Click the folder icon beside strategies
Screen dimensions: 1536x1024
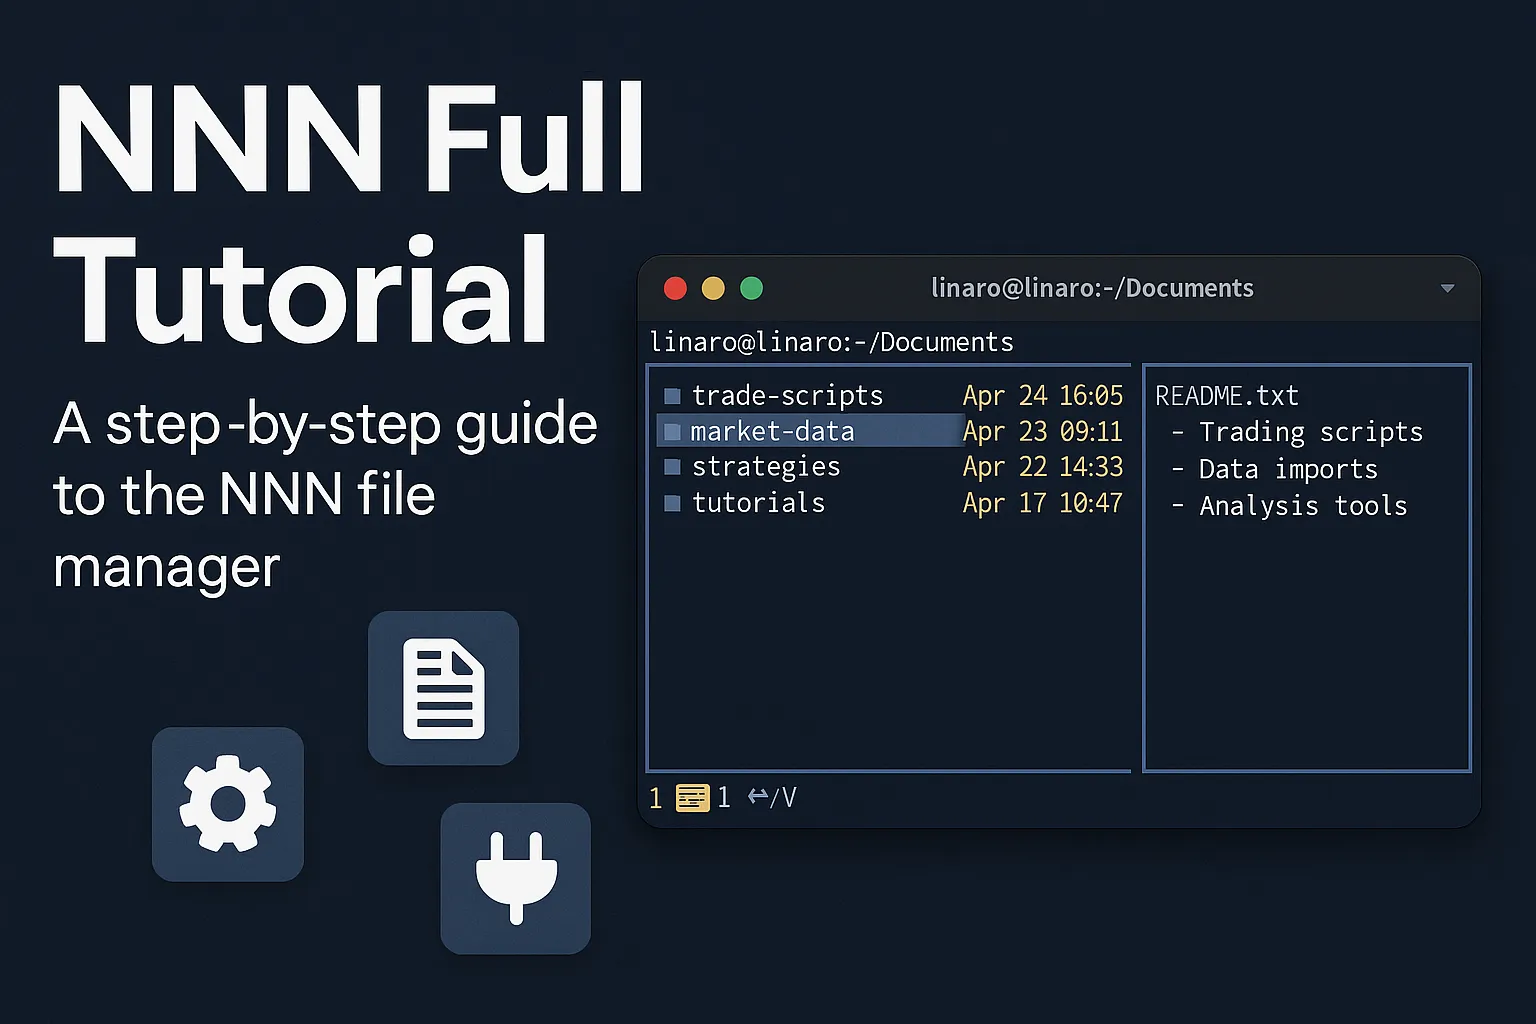tap(672, 467)
